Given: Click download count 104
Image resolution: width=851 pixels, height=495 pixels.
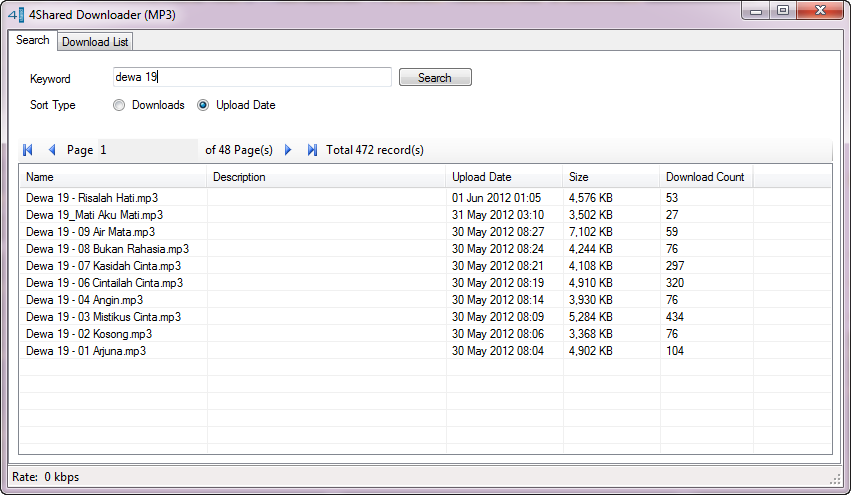Looking at the screenshot, I should pos(675,351).
